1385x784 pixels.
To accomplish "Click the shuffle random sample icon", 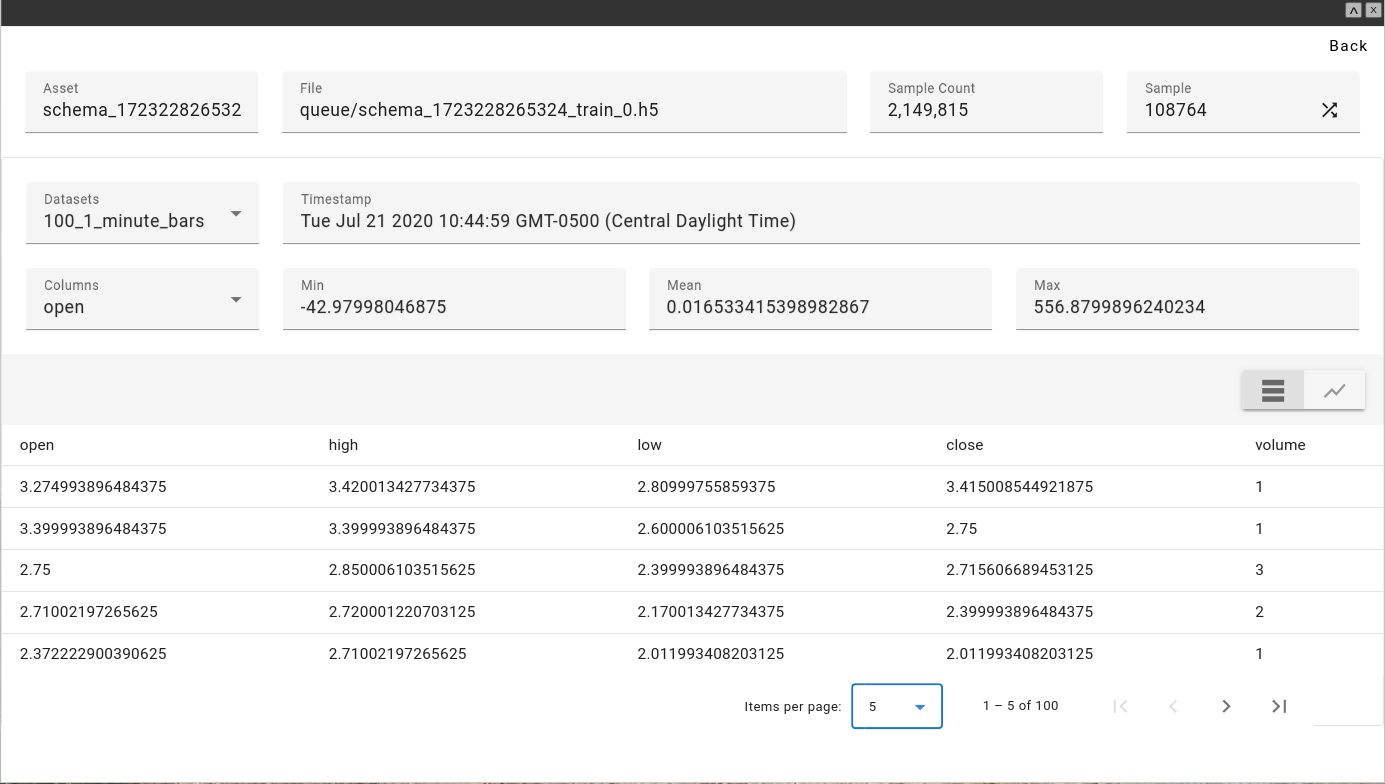I will pyautogui.click(x=1329, y=110).
